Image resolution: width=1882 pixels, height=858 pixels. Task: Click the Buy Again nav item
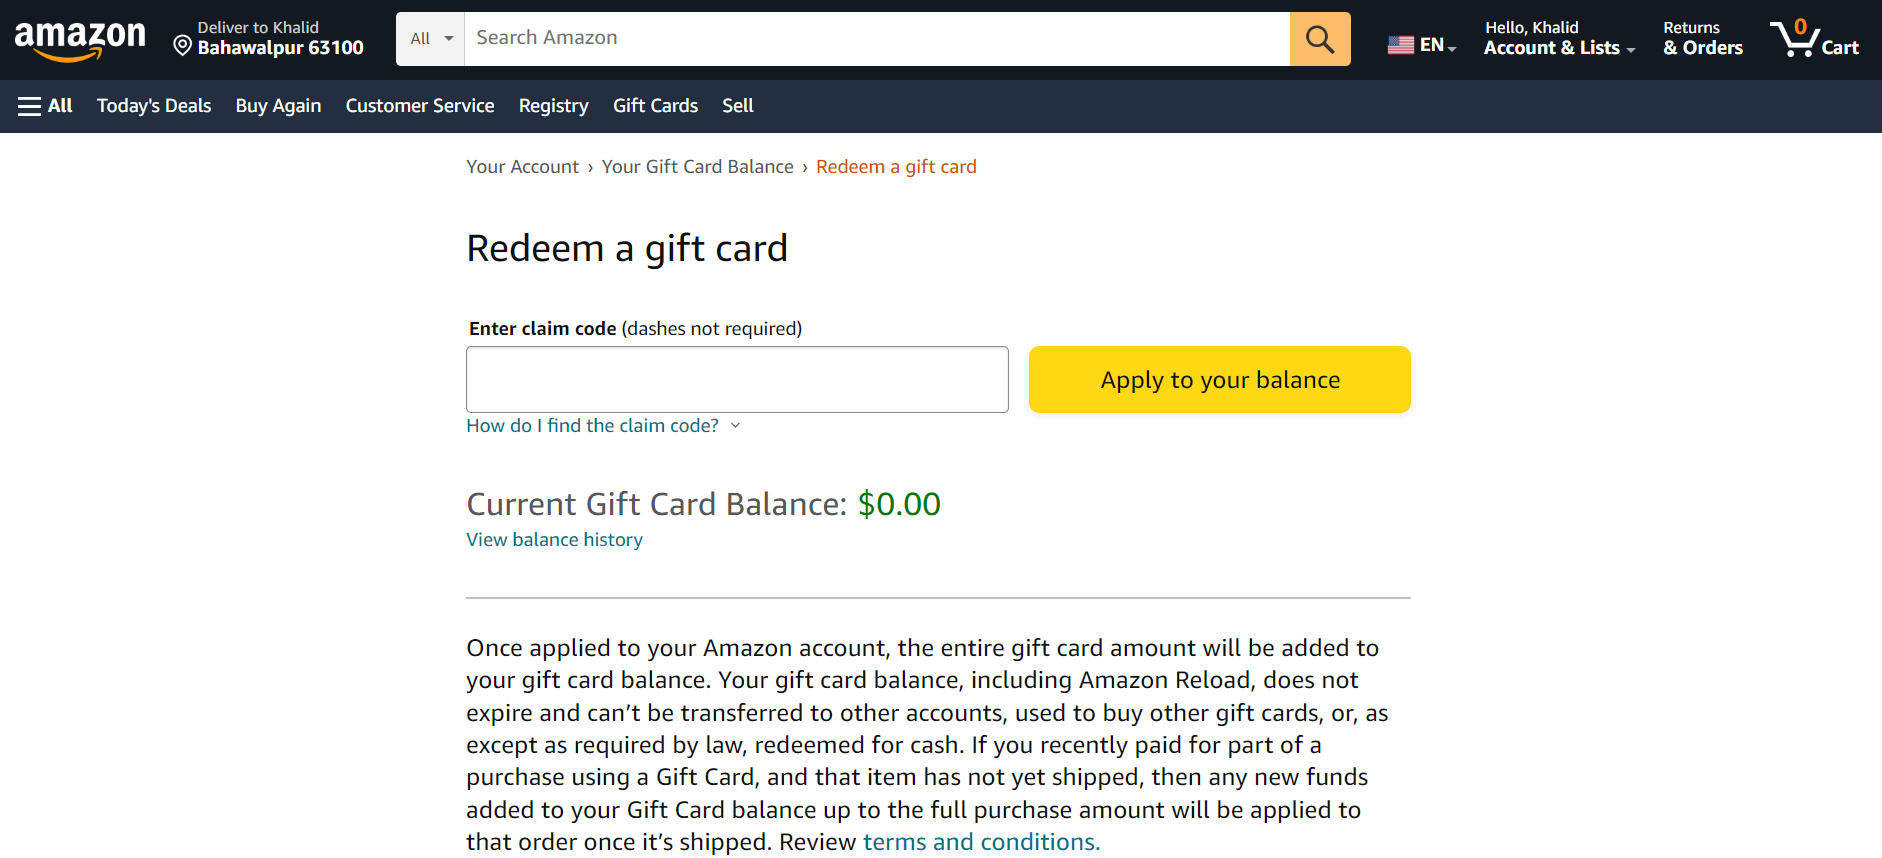point(278,106)
